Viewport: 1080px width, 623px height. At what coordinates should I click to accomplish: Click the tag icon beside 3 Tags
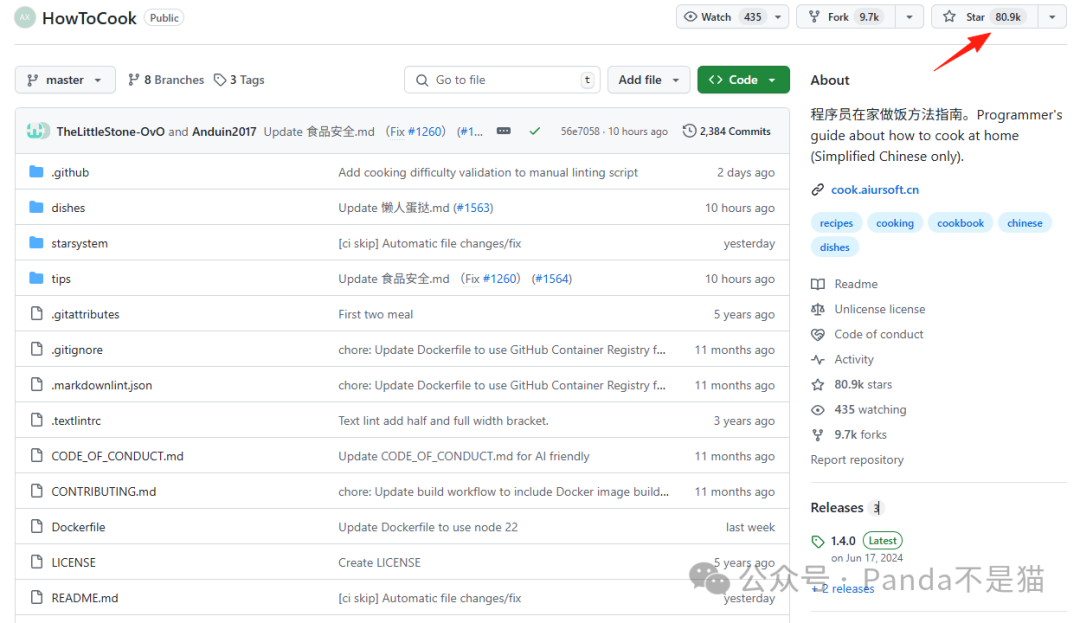pyautogui.click(x=220, y=80)
